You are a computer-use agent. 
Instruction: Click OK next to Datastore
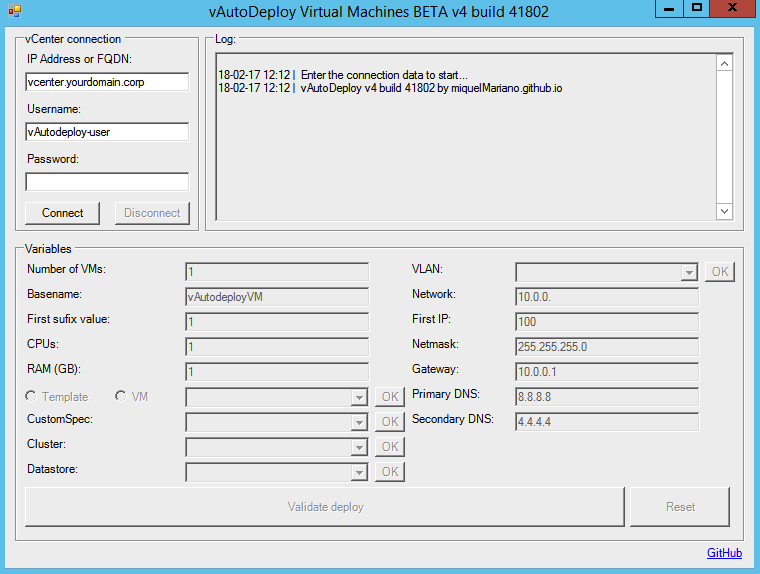[x=390, y=472]
